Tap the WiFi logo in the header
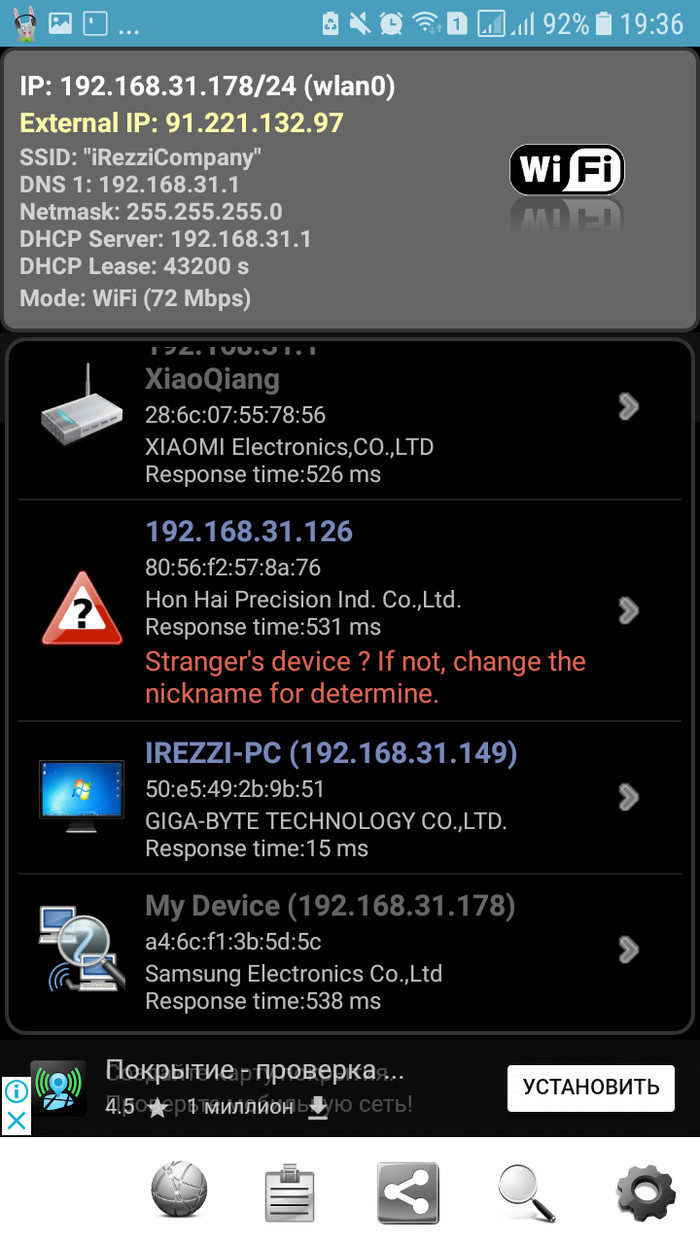Screen dimensions: 700x1244 pyautogui.click(x=567, y=170)
